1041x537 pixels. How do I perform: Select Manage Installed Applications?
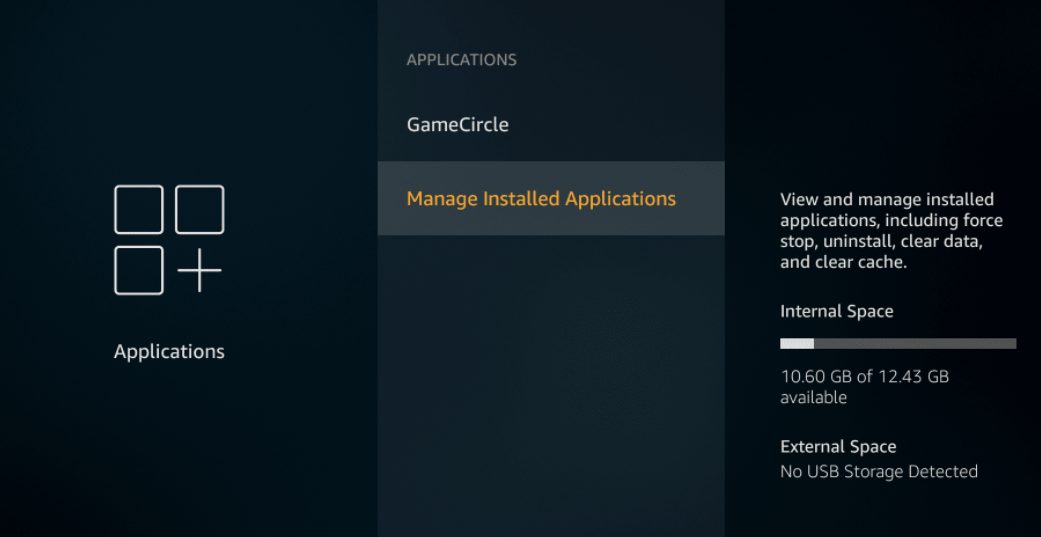click(551, 198)
